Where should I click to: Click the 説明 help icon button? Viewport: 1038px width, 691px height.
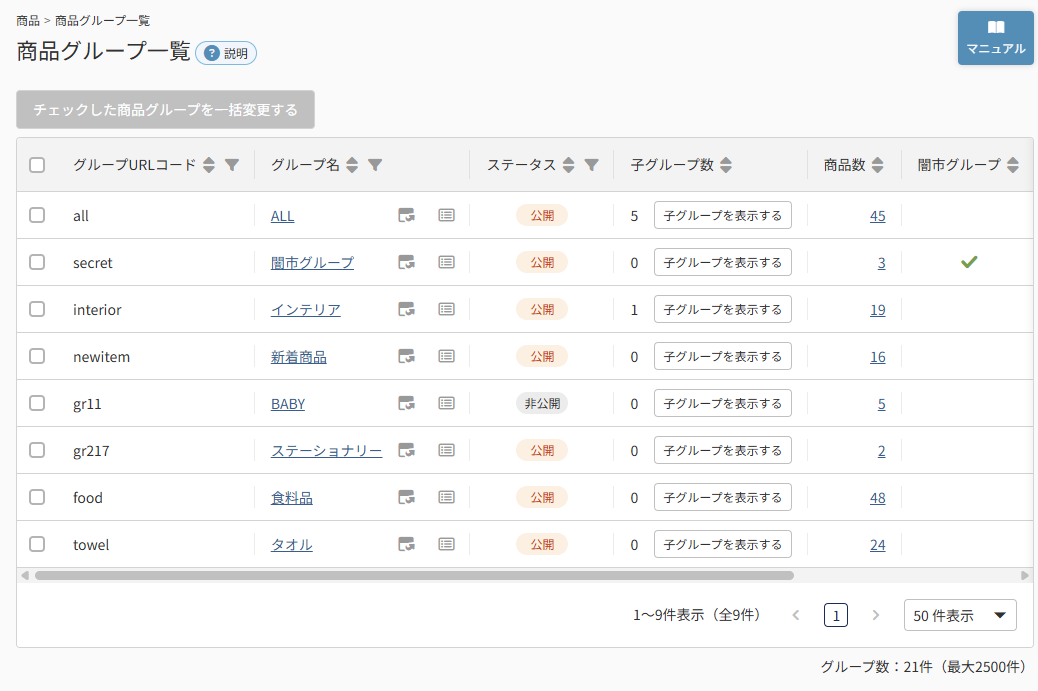226,53
